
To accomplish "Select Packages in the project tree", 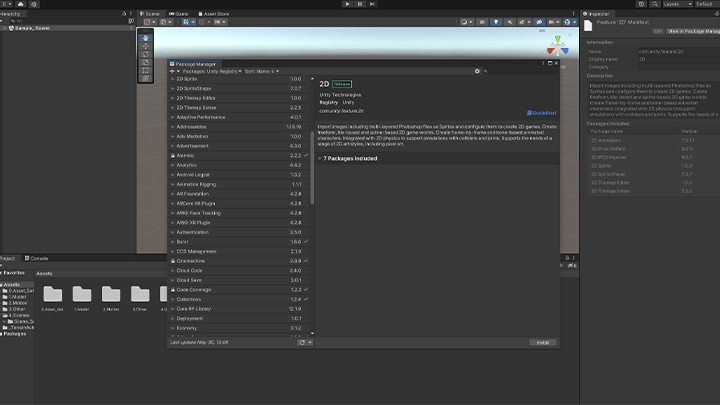I will [x=14, y=334].
